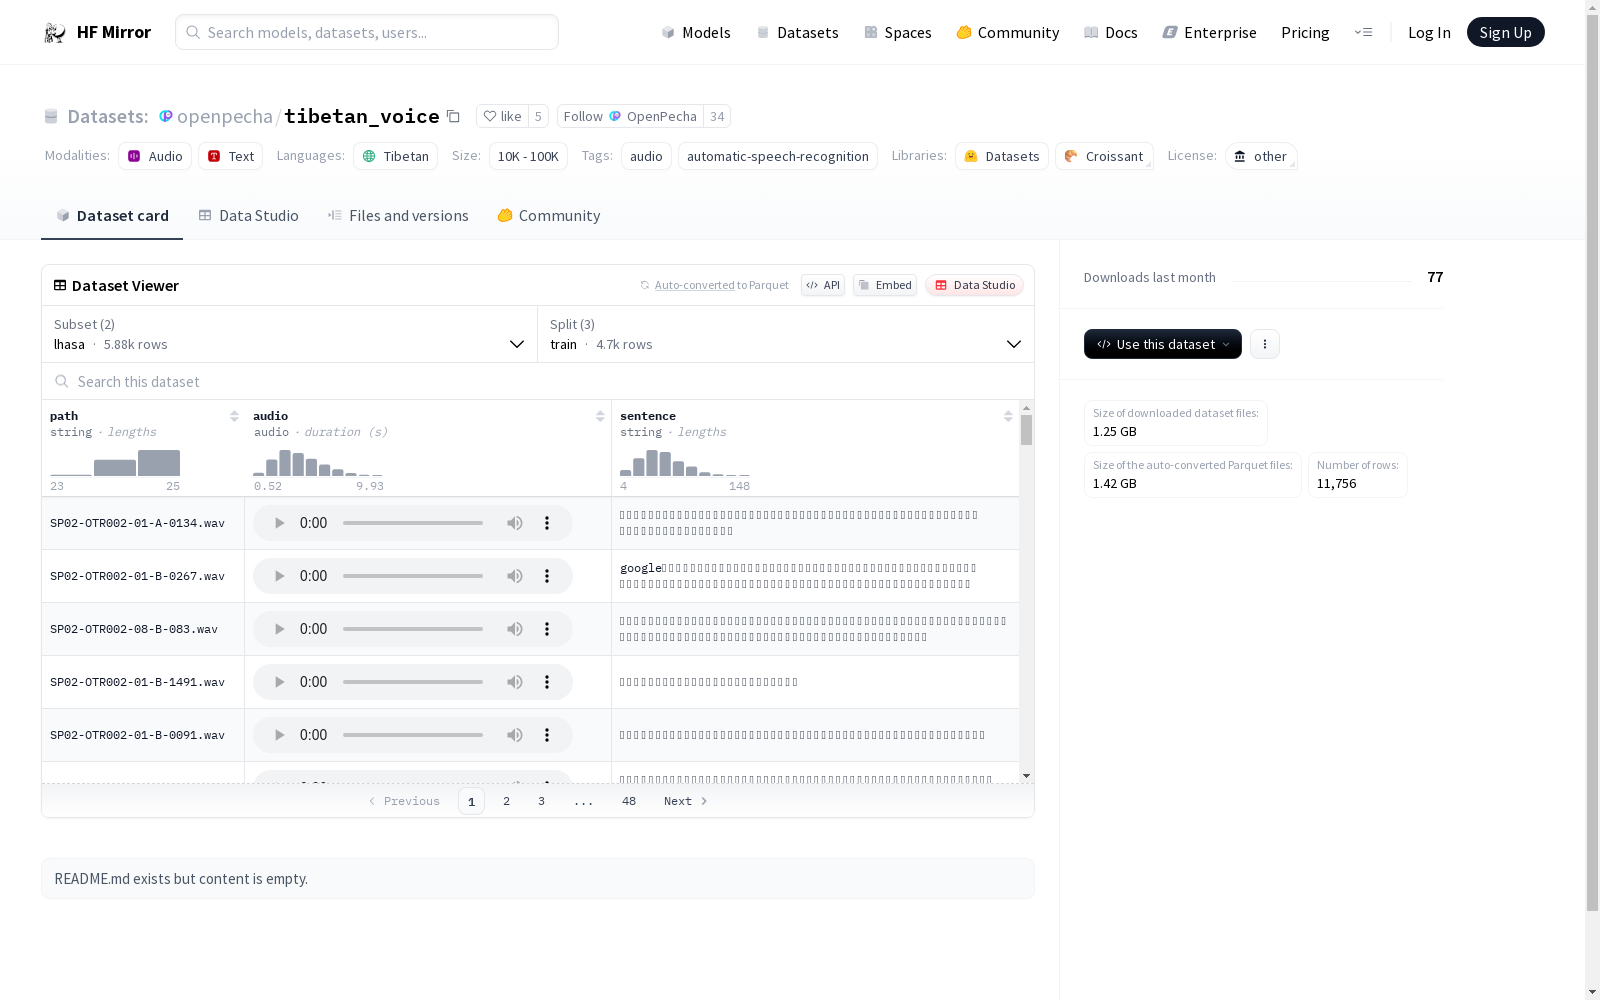Open audio options for SP02-OTR002-01-B-1491.wav

pos(547,682)
